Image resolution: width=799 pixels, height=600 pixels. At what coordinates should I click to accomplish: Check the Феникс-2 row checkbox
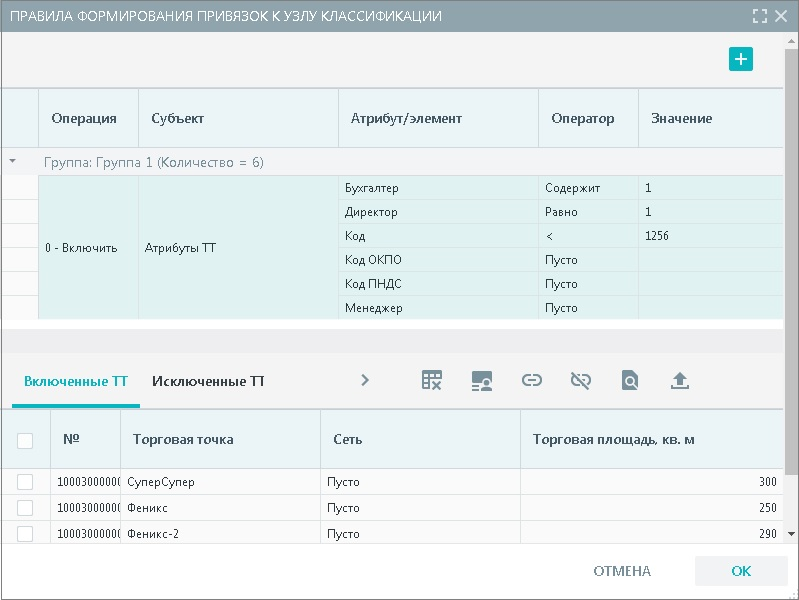pos(25,534)
